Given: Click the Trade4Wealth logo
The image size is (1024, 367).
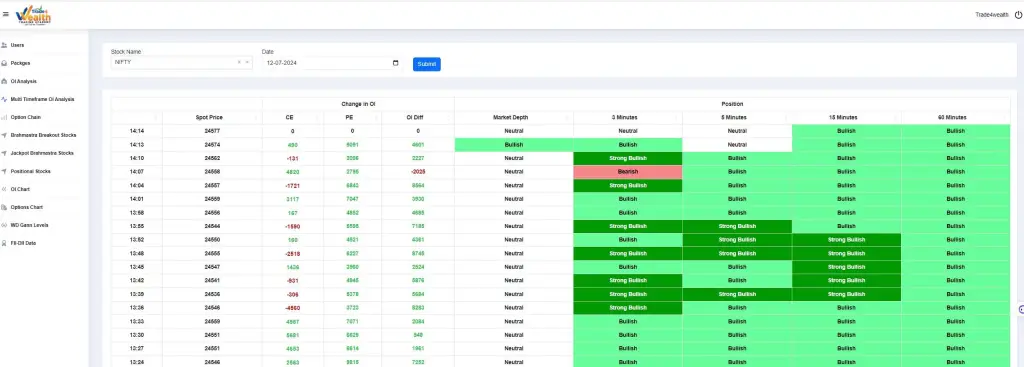Looking at the screenshot, I should (x=32, y=14).
